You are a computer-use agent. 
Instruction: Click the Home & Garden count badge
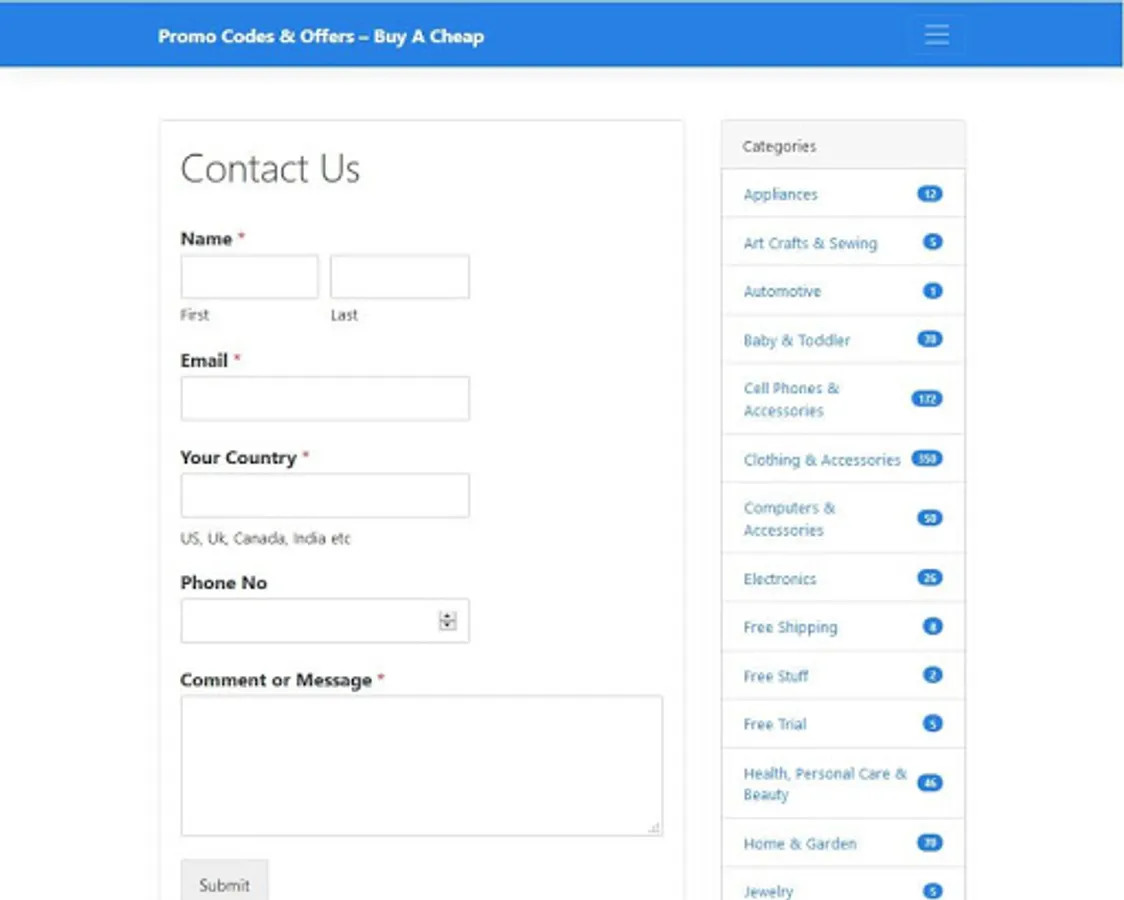[x=930, y=843]
